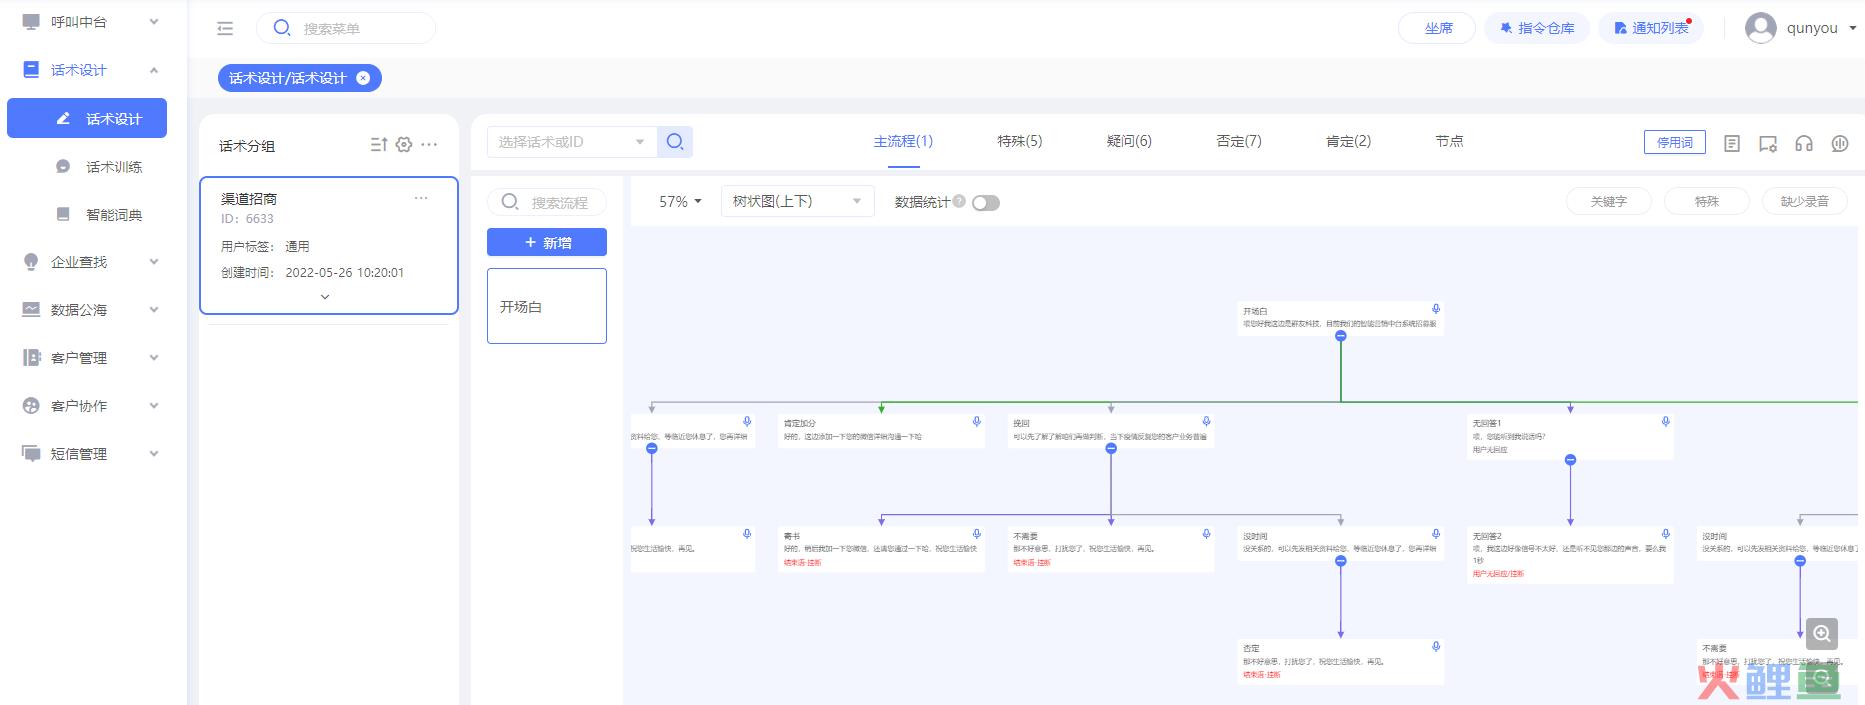Collapse children under the 无回答1 node

[x=1570, y=460]
